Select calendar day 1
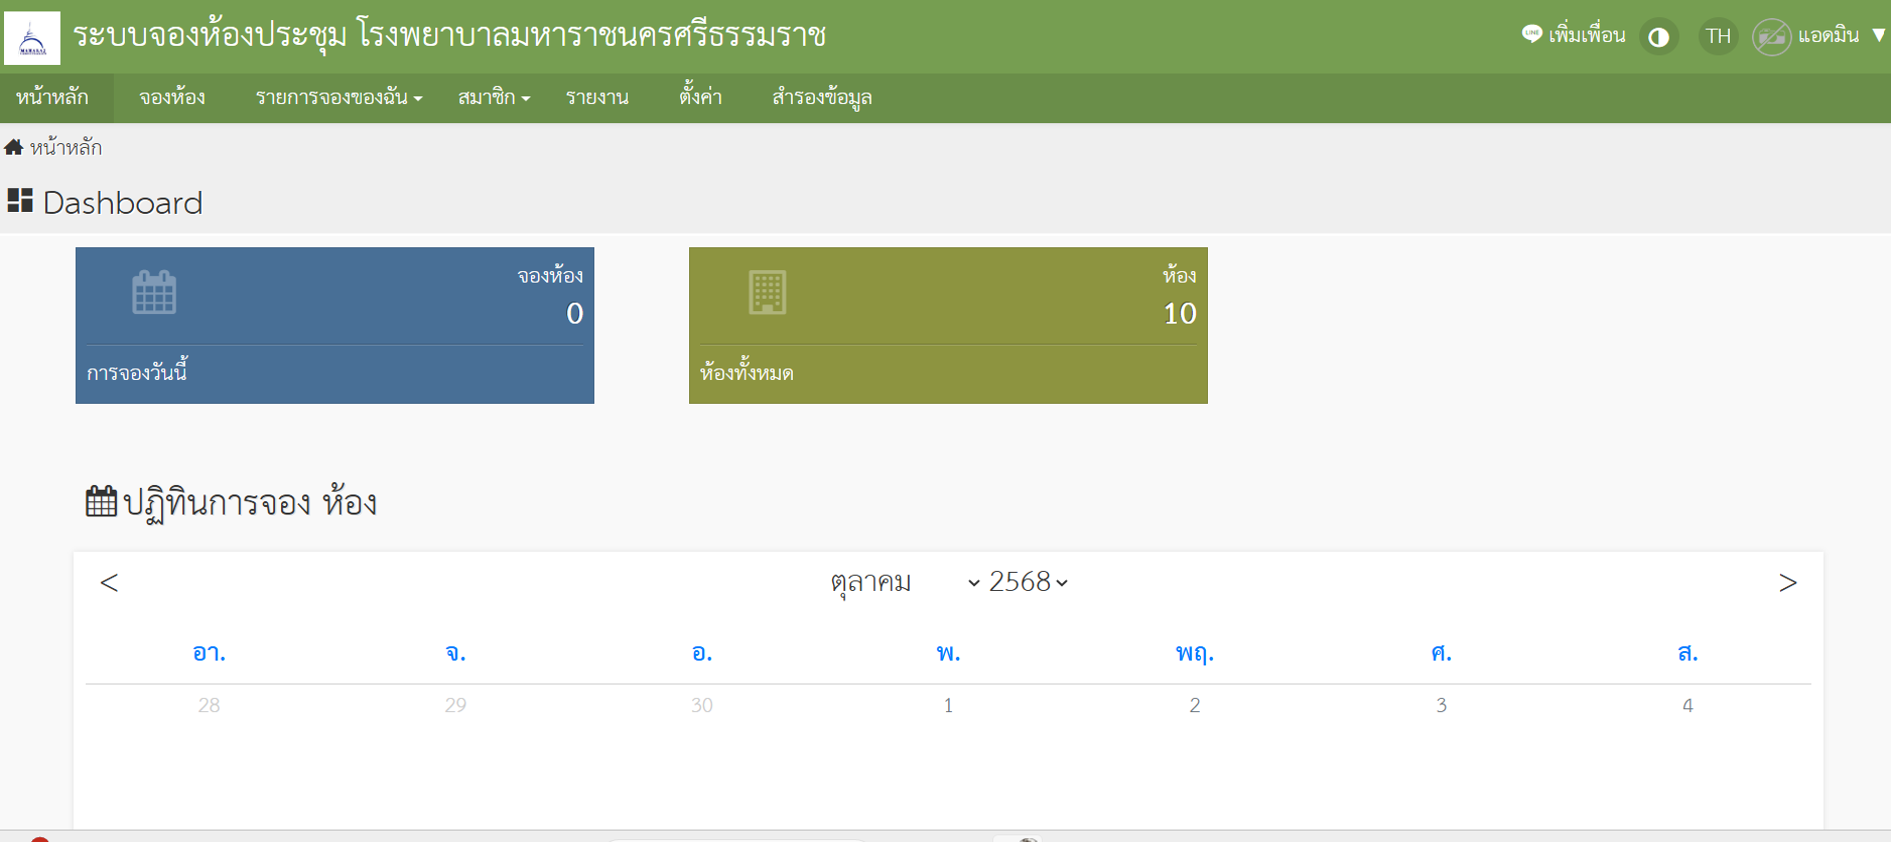This screenshot has width=1891, height=842. [948, 705]
